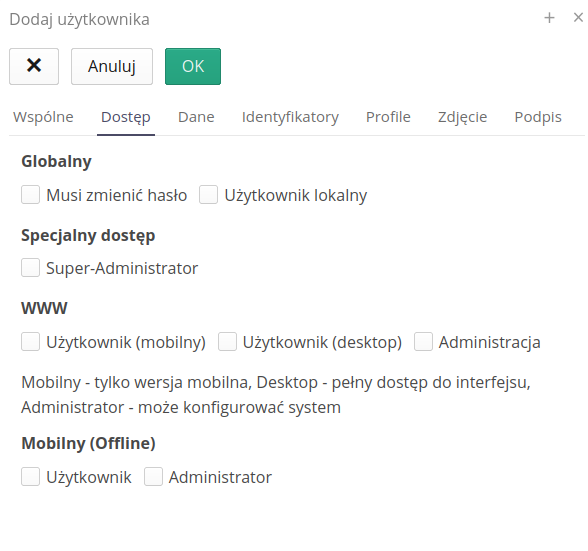The height and width of the screenshot is (551, 588).
Task: Open the Profile tab
Action: 388,117
